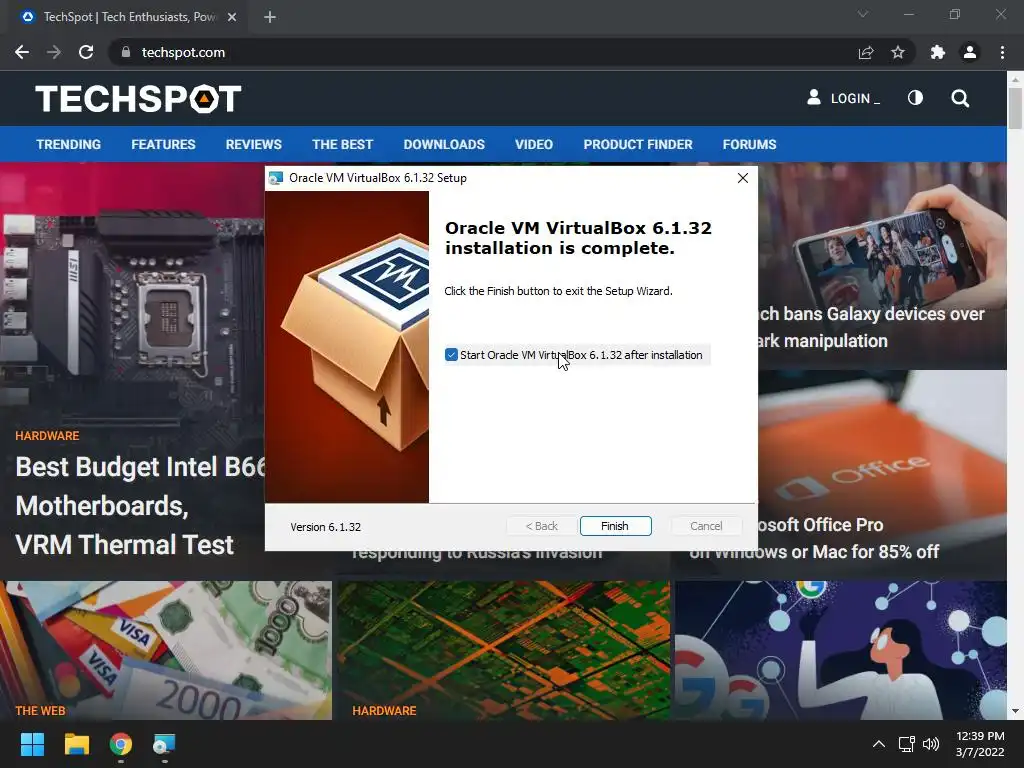
Task: Click the scrollbar down arrow
Action: pyautogui.click(x=1015, y=711)
